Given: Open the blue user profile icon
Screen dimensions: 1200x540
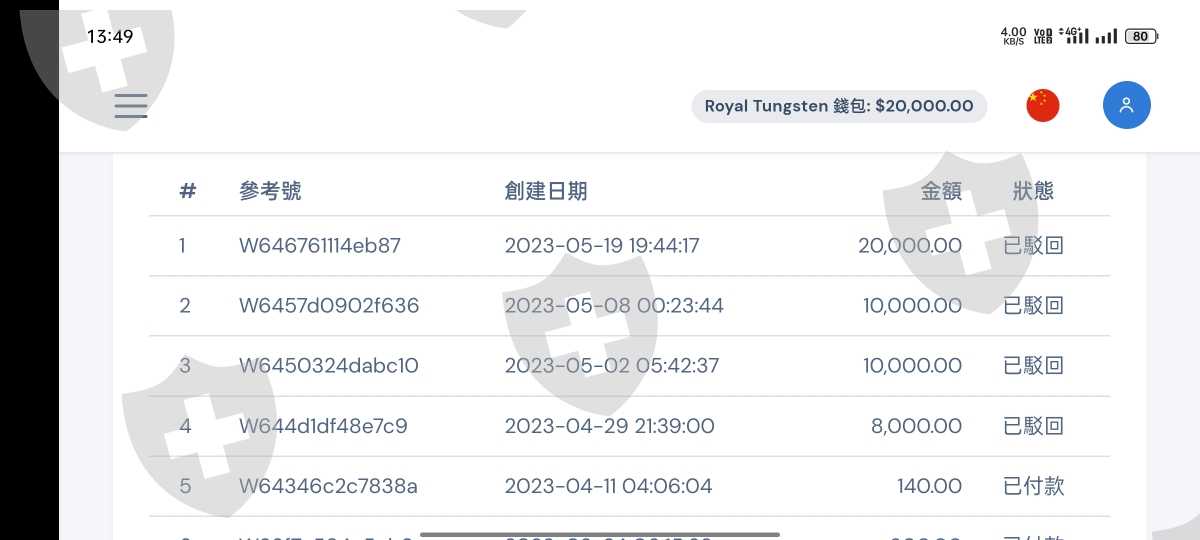Looking at the screenshot, I should click(1126, 106).
